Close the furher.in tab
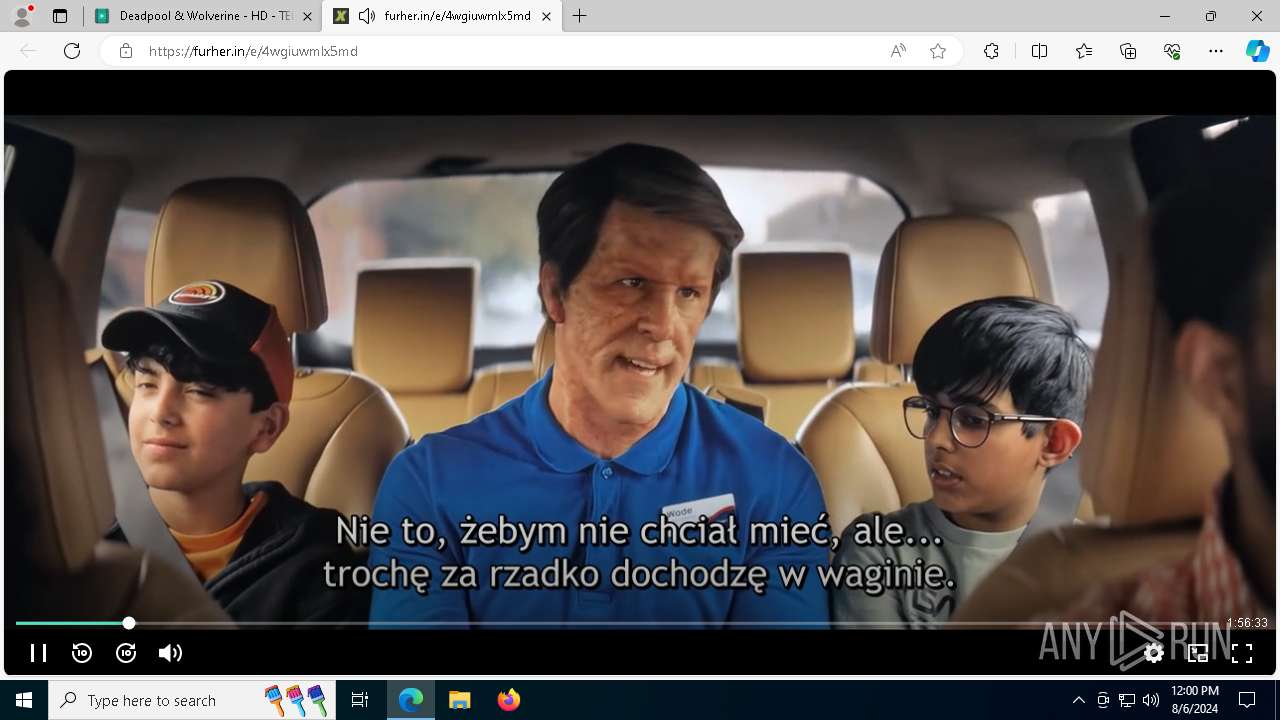 click(546, 16)
